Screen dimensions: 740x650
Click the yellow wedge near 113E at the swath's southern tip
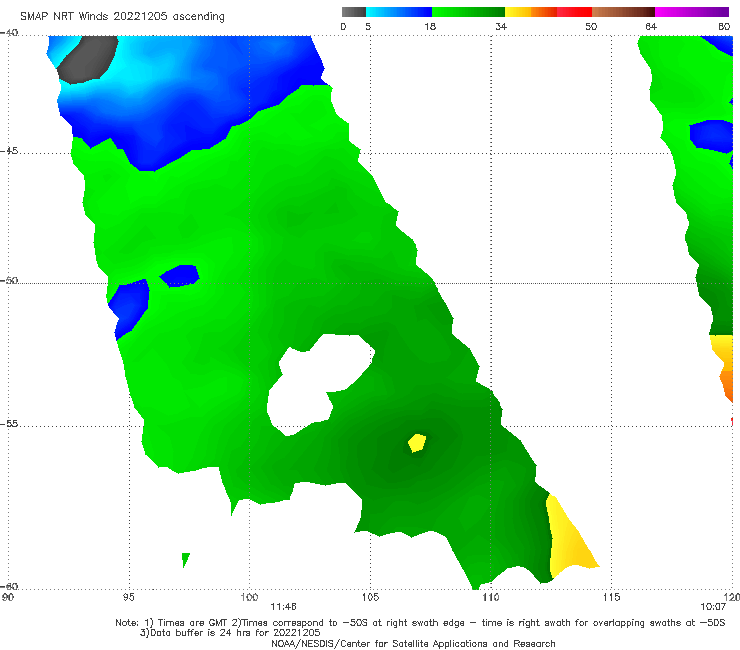click(x=569, y=538)
